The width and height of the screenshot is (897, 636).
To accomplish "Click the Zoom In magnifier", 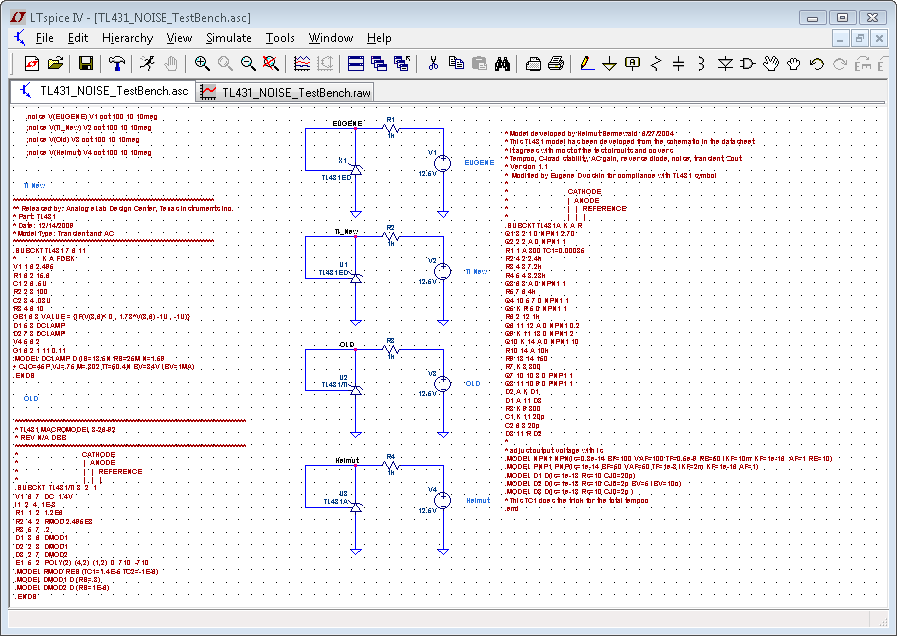I will pos(202,63).
